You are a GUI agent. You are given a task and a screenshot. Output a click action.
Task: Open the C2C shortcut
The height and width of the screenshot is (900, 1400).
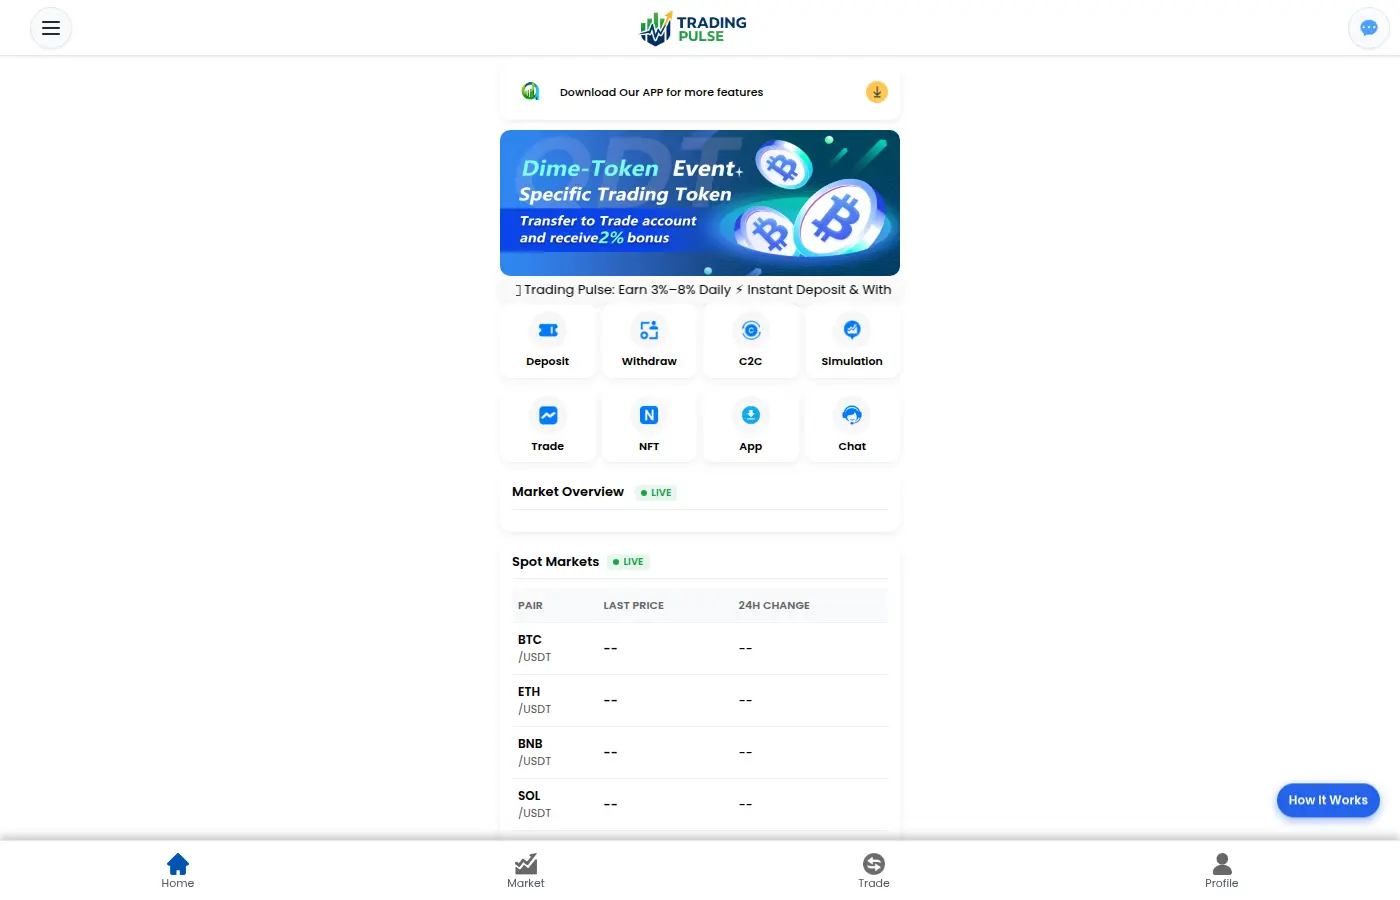pos(751,341)
